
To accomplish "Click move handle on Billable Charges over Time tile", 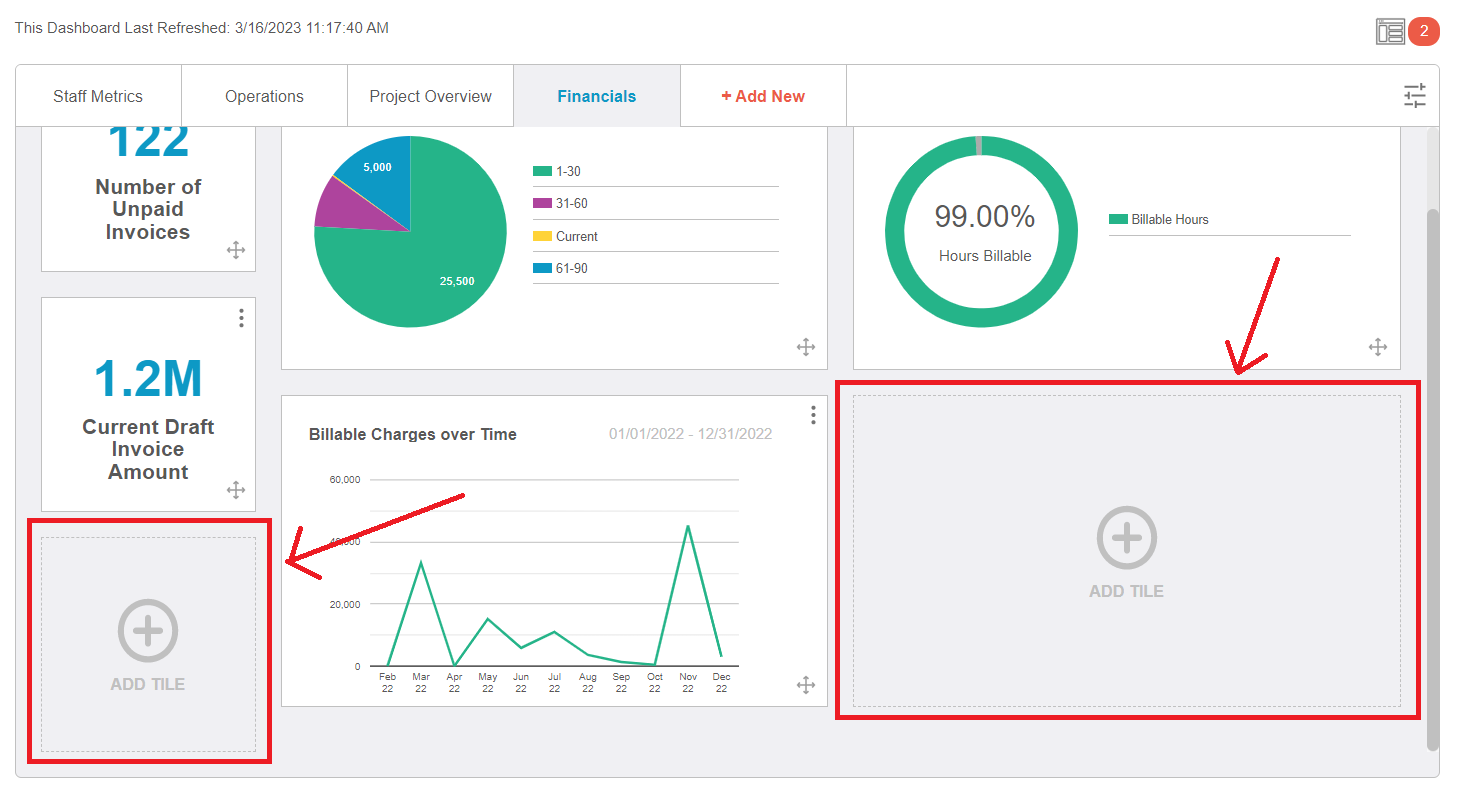I will 806,685.
